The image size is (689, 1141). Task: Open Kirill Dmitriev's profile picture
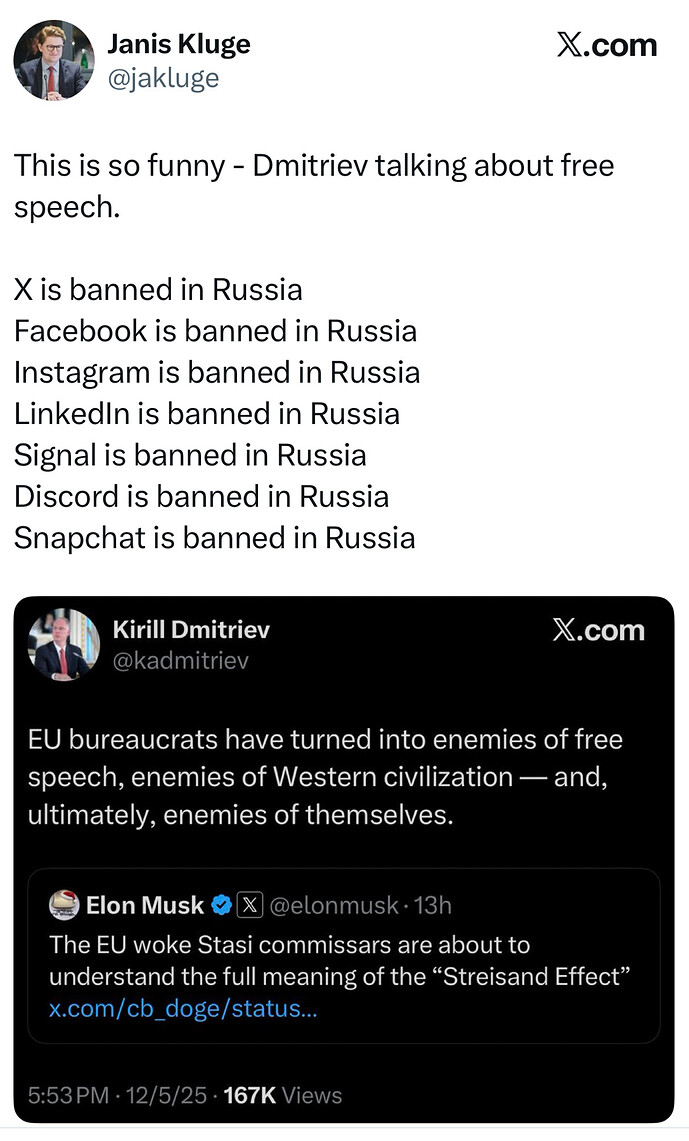coord(63,645)
